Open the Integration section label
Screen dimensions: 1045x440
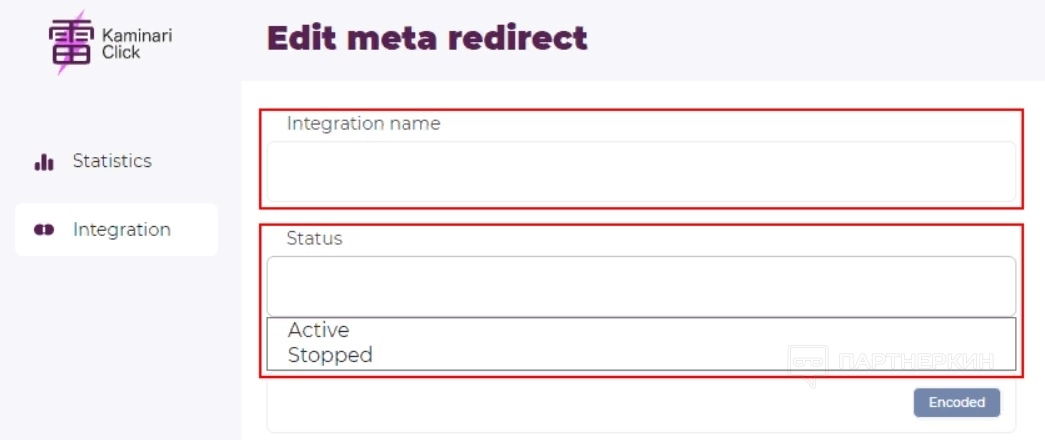pos(122,230)
